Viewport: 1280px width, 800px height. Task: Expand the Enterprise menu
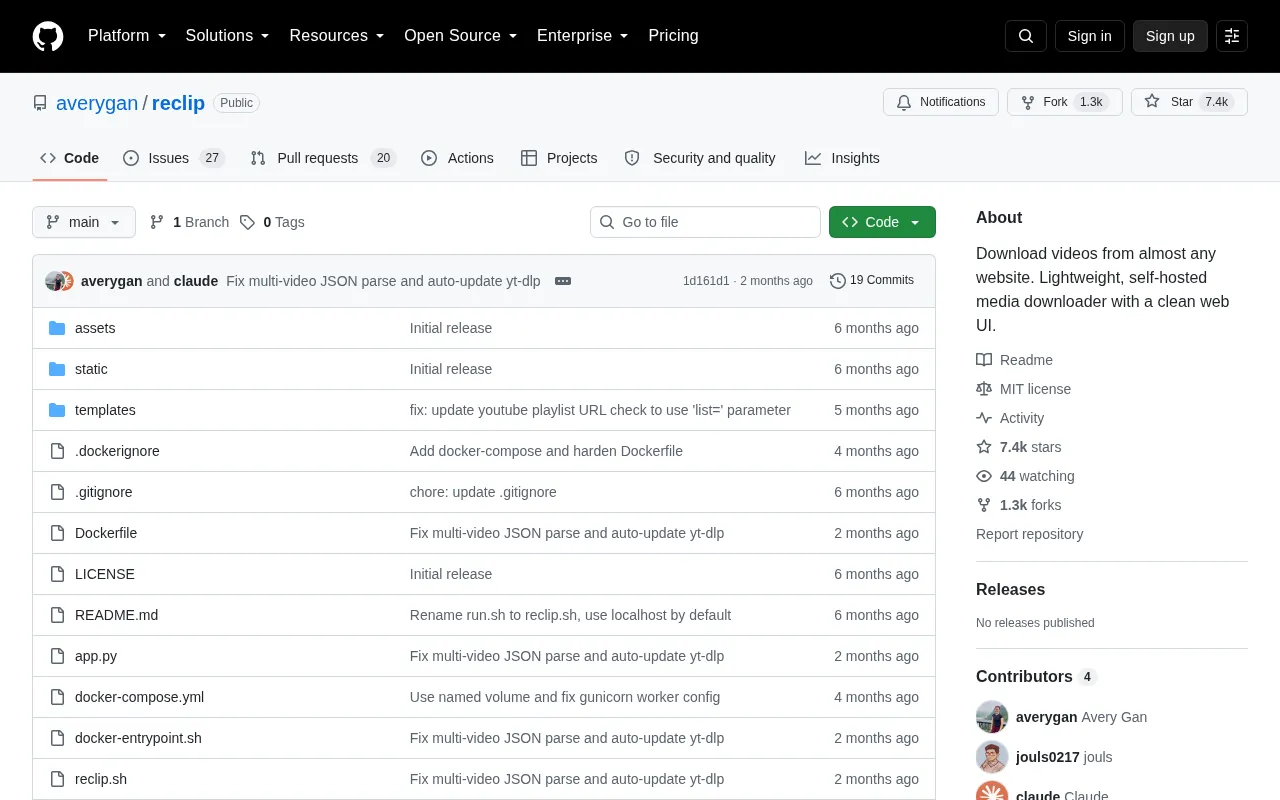click(583, 36)
